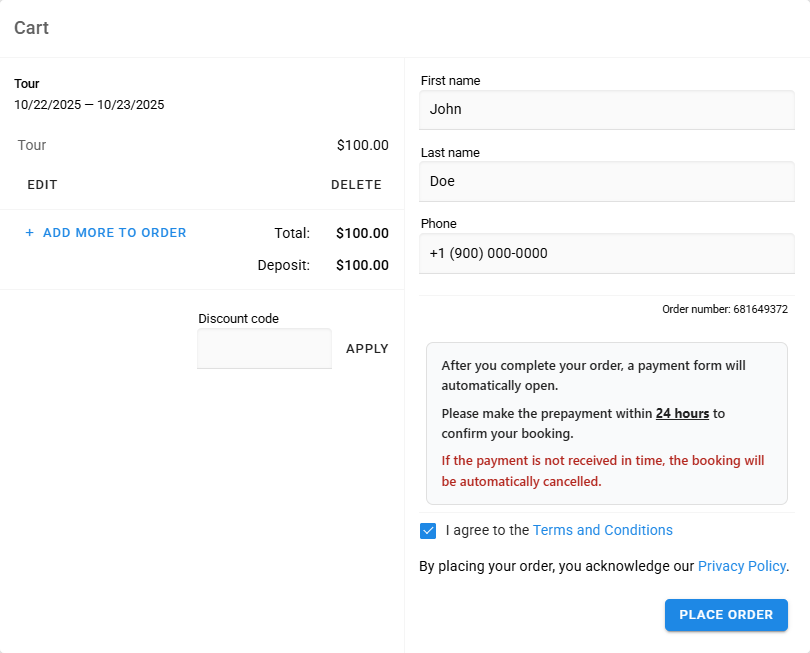Screen dimensions: 810x653
Task: Click the Deposit amount value
Action: [362, 265]
